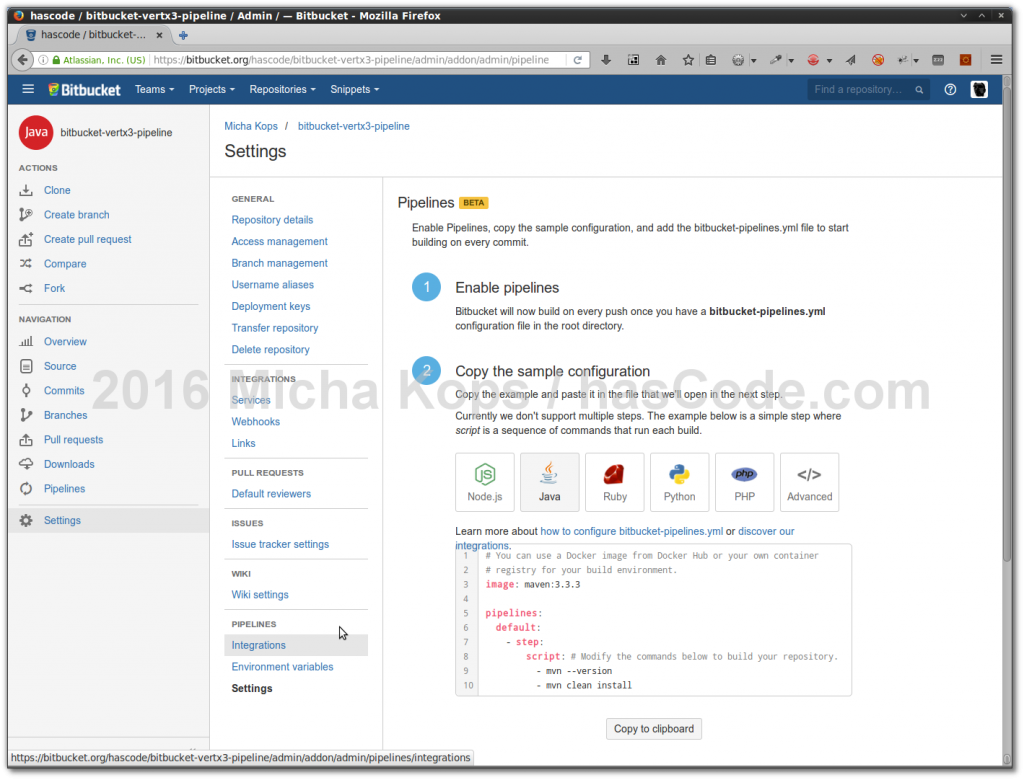Click the Find a repository search field
1024x780 pixels.
point(862,89)
